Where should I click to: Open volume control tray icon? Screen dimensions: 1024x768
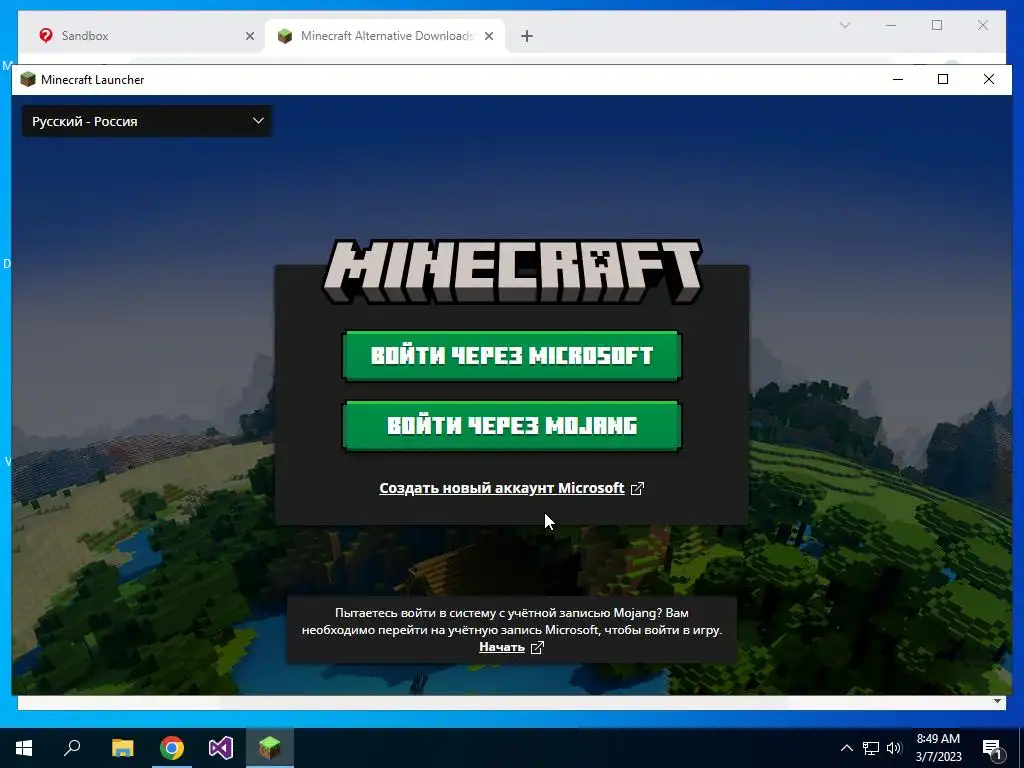pyautogui.click(x=894, y=748)
